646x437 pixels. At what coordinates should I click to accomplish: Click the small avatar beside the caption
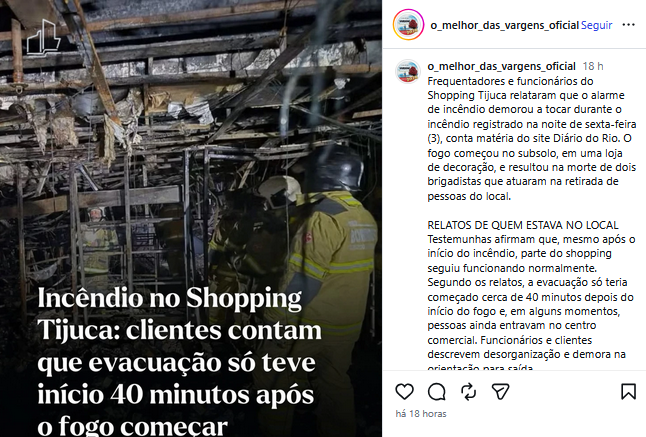(407, 71)
